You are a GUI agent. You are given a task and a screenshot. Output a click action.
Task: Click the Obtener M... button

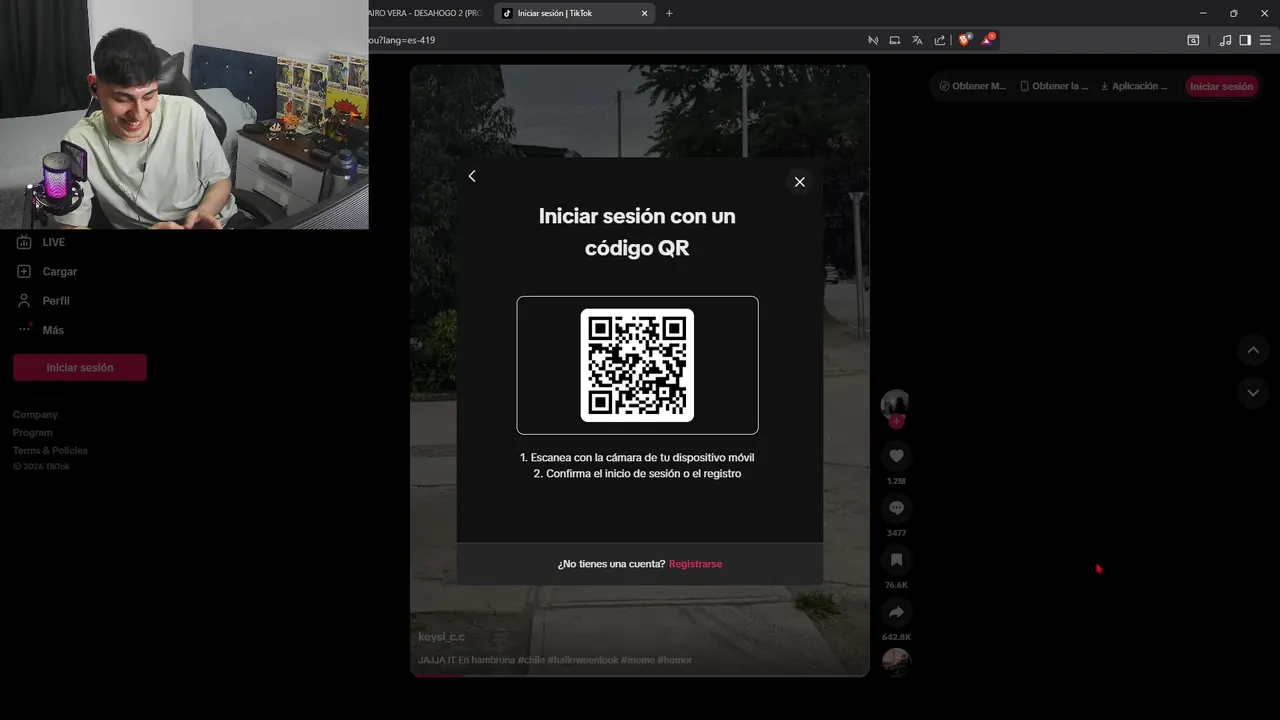click(x=973, y=86)
